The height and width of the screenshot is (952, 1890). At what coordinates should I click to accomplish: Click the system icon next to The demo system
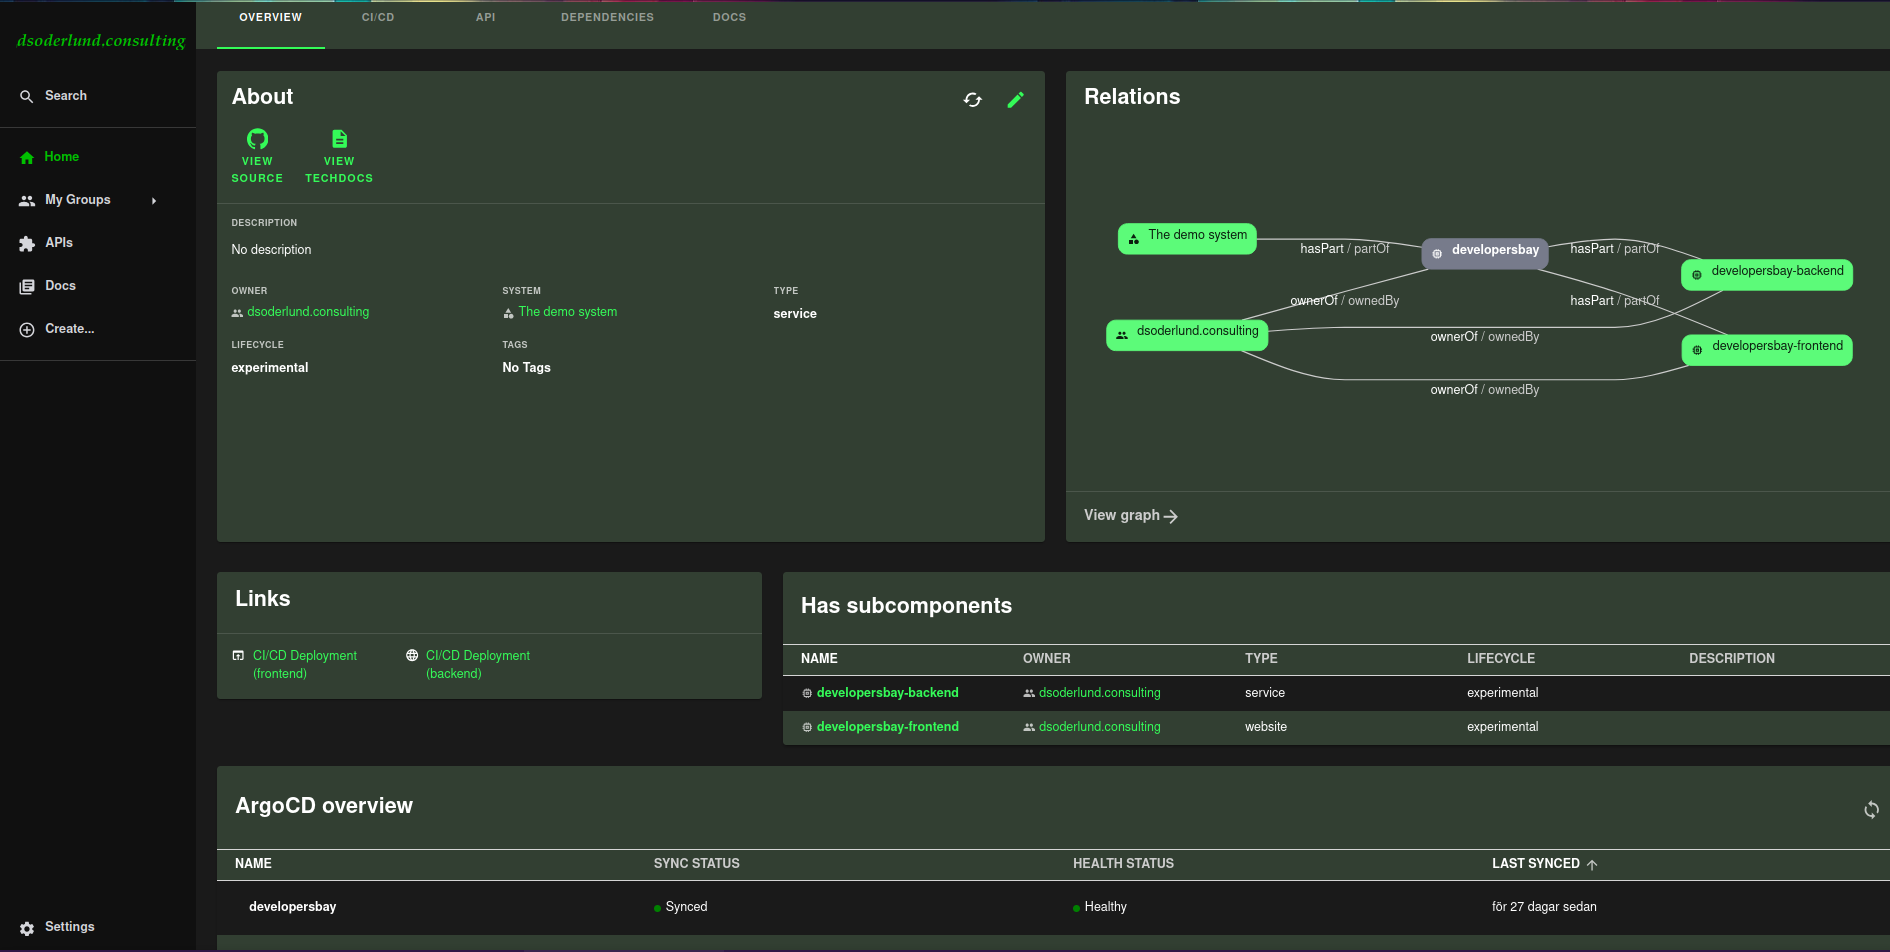508,313
